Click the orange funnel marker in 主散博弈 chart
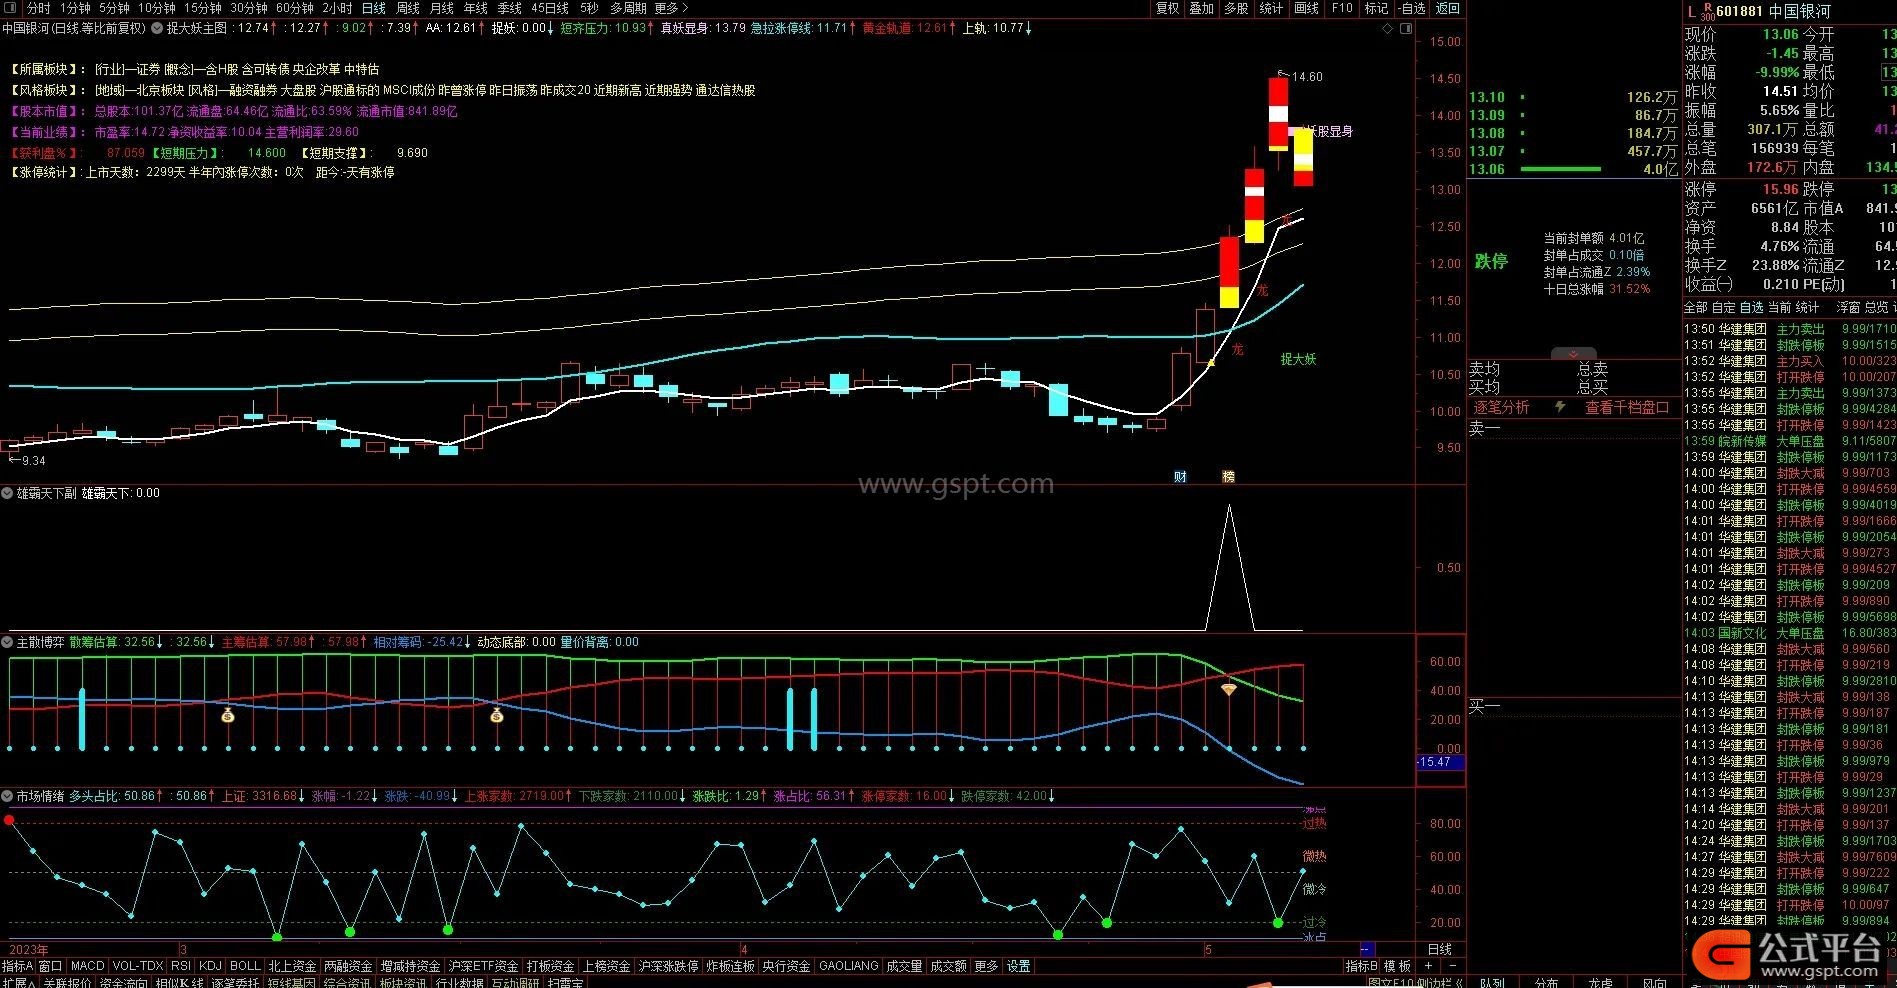 click(x=1229, y=690)
